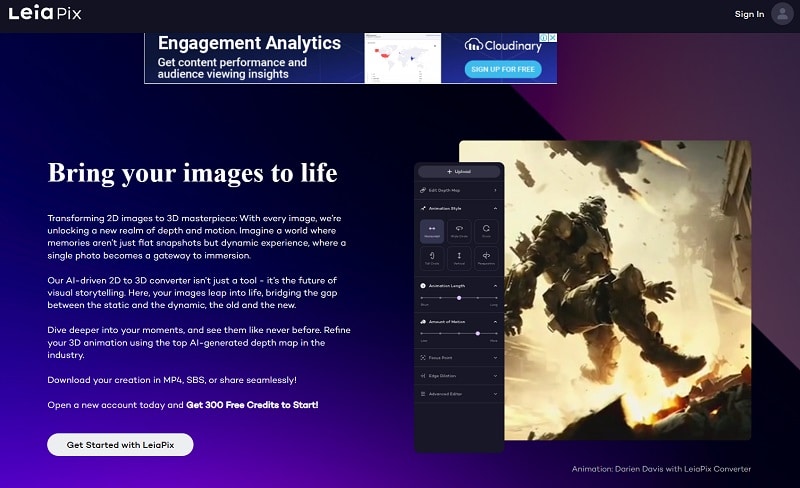Collapse the Amount of Motion section
800x488 pixels.
click(x=495, y=322)
